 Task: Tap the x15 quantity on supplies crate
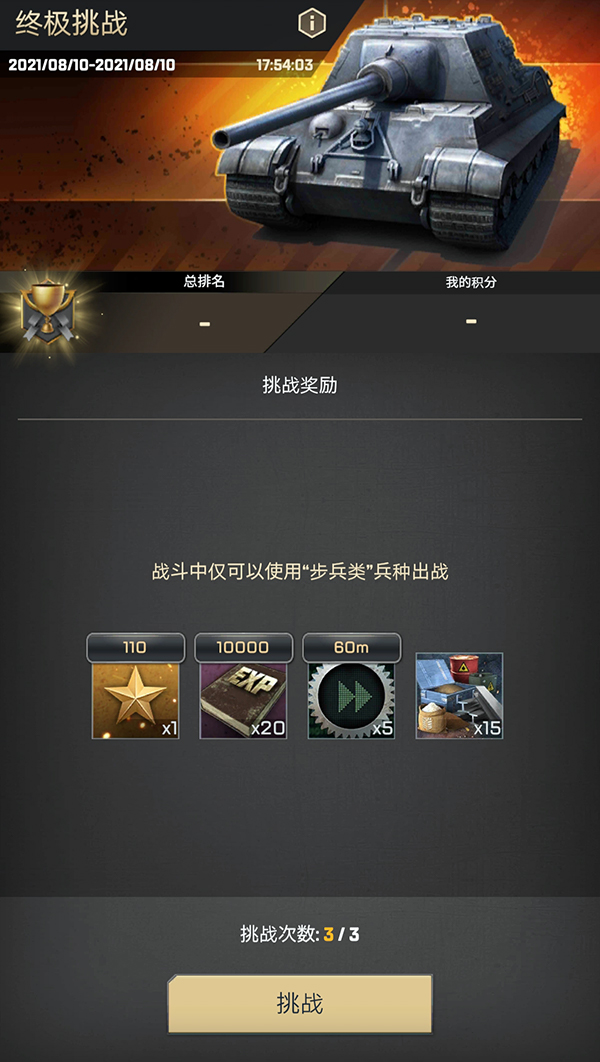point(486,729)
